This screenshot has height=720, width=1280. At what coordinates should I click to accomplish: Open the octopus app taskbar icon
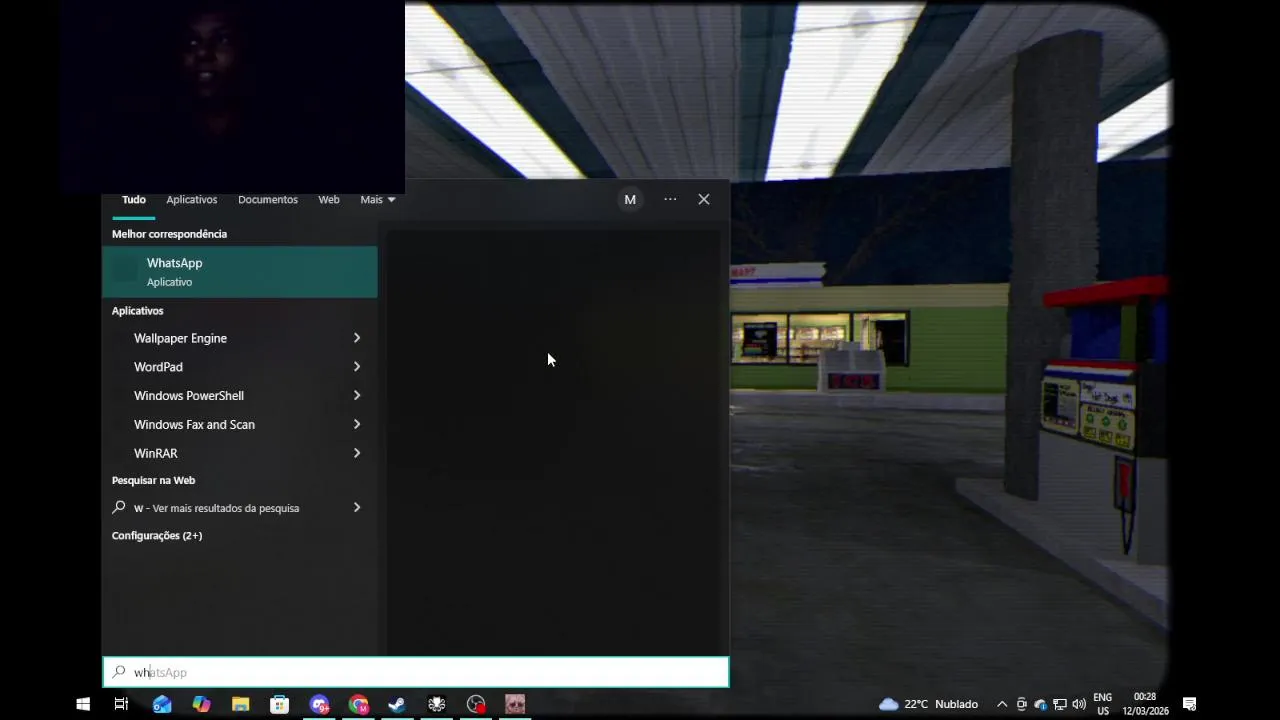pos(437,704)
